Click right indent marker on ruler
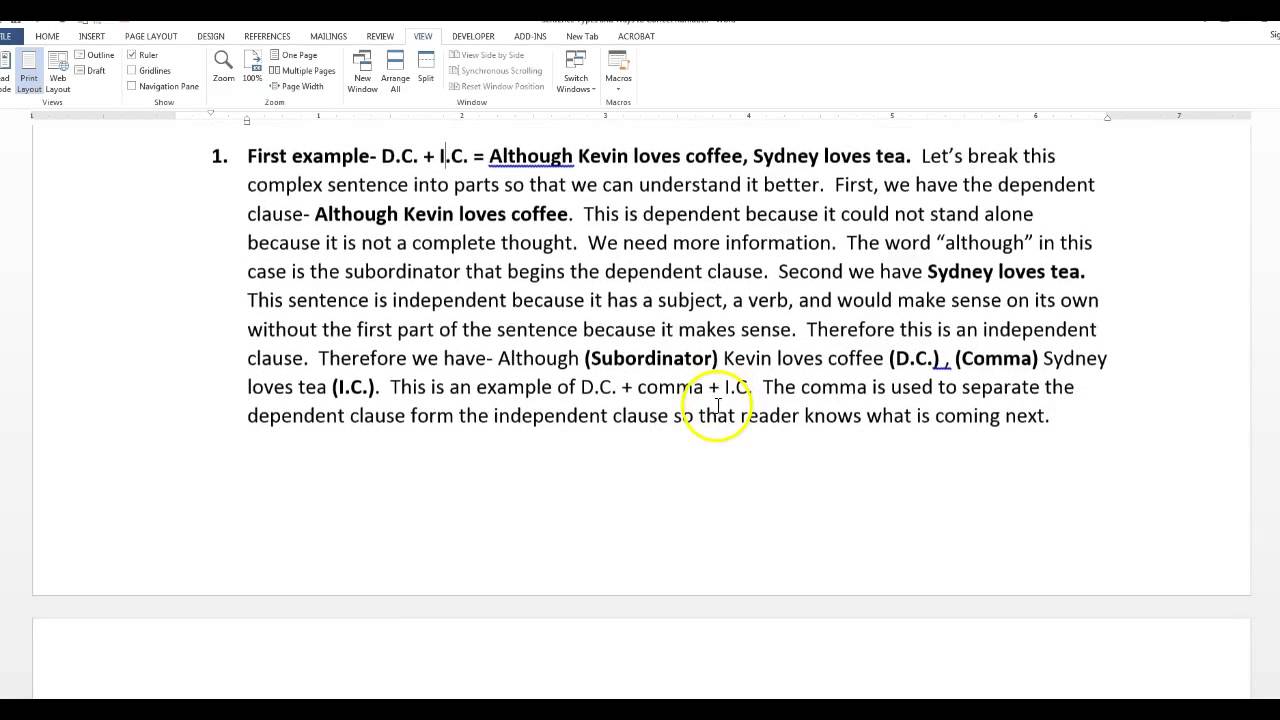1280x720 pixels. pyautogui.click(x=1107, y=118)
